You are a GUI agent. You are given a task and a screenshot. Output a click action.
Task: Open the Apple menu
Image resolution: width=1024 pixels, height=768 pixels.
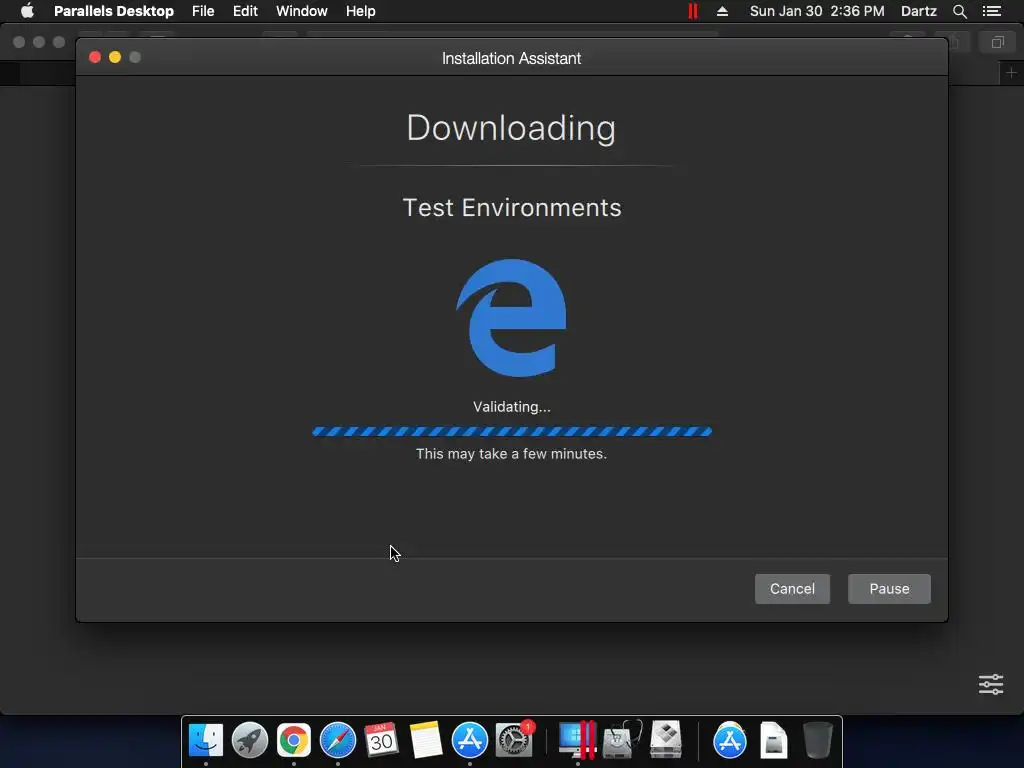(27, 11)
